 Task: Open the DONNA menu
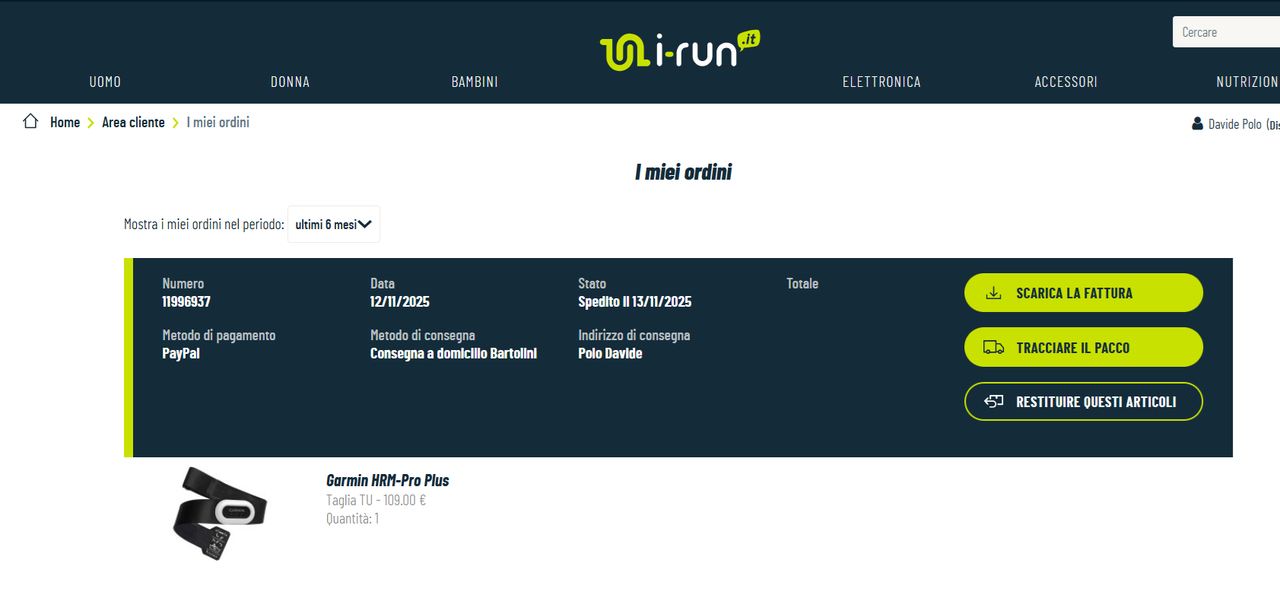tap(290, 82)
